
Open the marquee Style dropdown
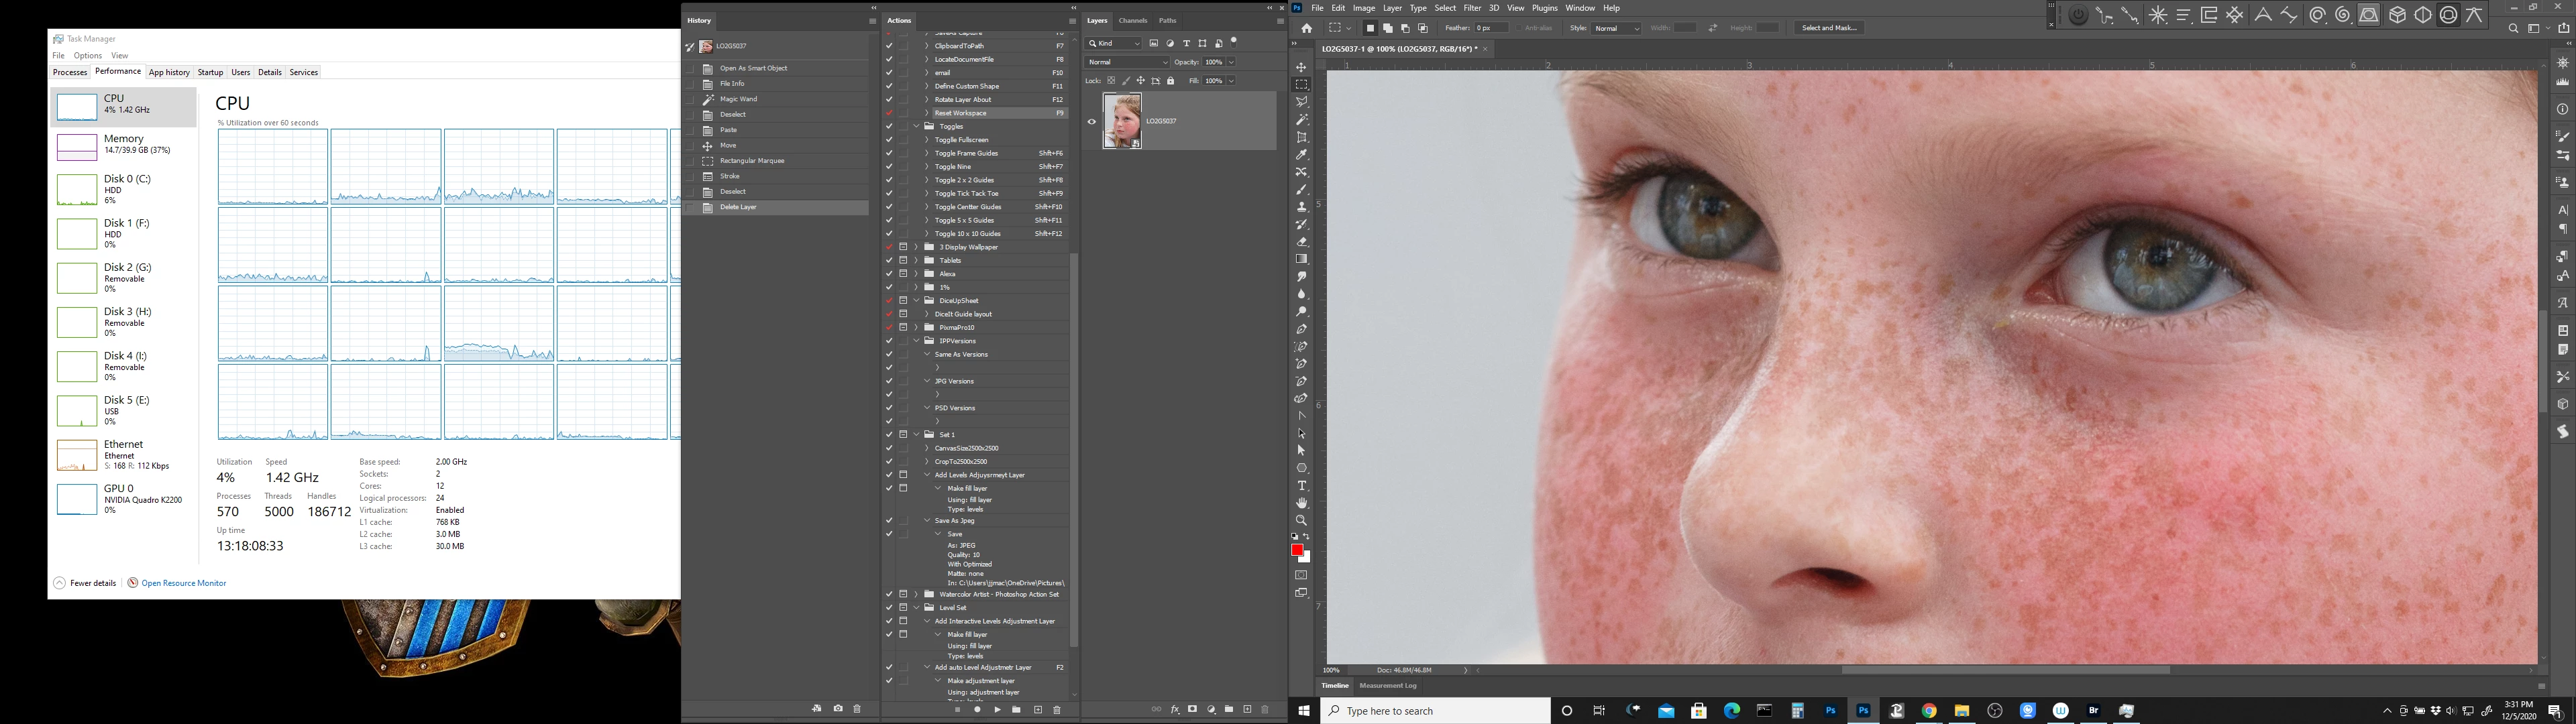click(x=1616, y=28)
